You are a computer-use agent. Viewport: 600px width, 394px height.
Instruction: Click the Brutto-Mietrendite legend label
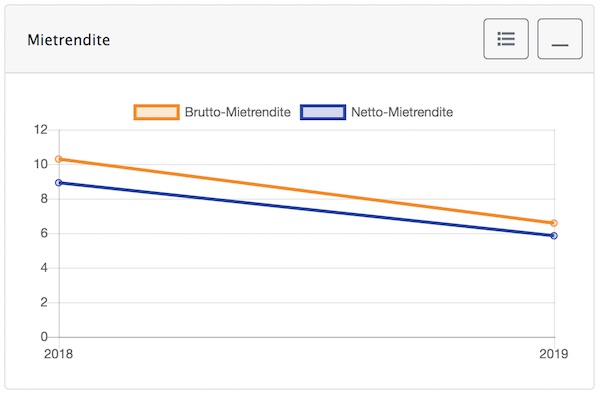(x=238, y=112)
